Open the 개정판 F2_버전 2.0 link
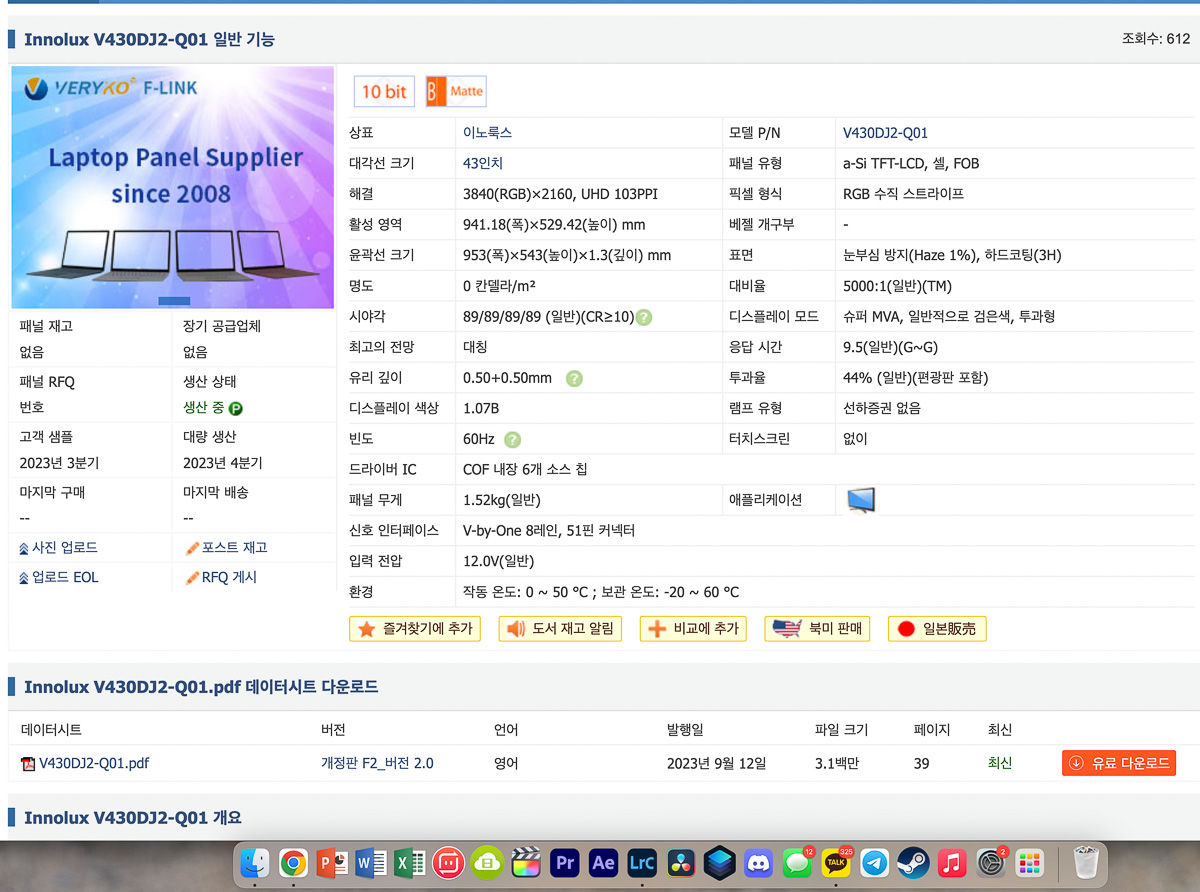This screenshot has width=1200, height=892. point(377,764)
